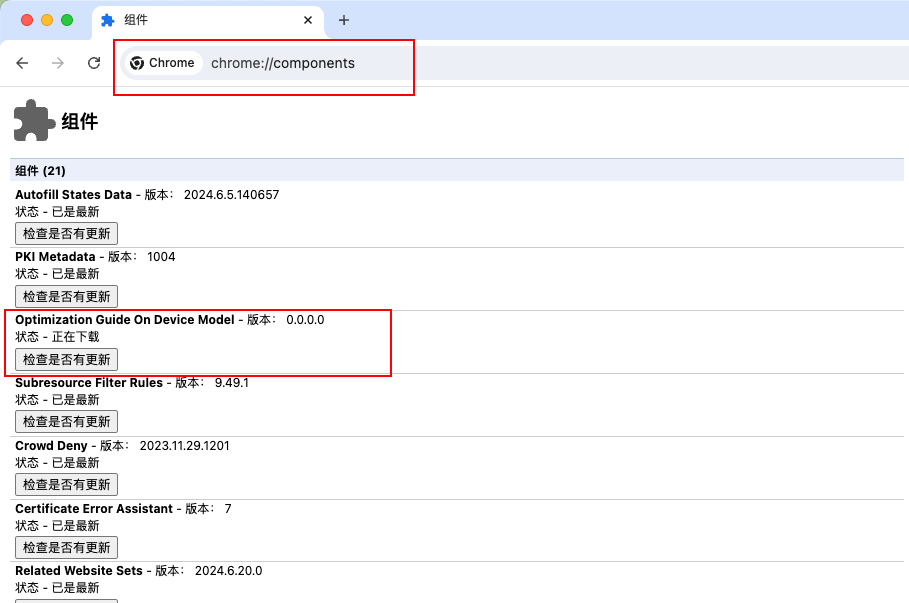909x603 pixels.
Task: Click version number 0.0.0.0
Action: coord(305,320)
